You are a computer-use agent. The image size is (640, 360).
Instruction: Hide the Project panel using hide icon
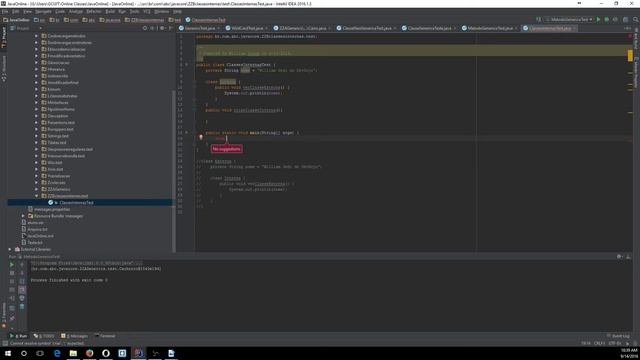171,28
